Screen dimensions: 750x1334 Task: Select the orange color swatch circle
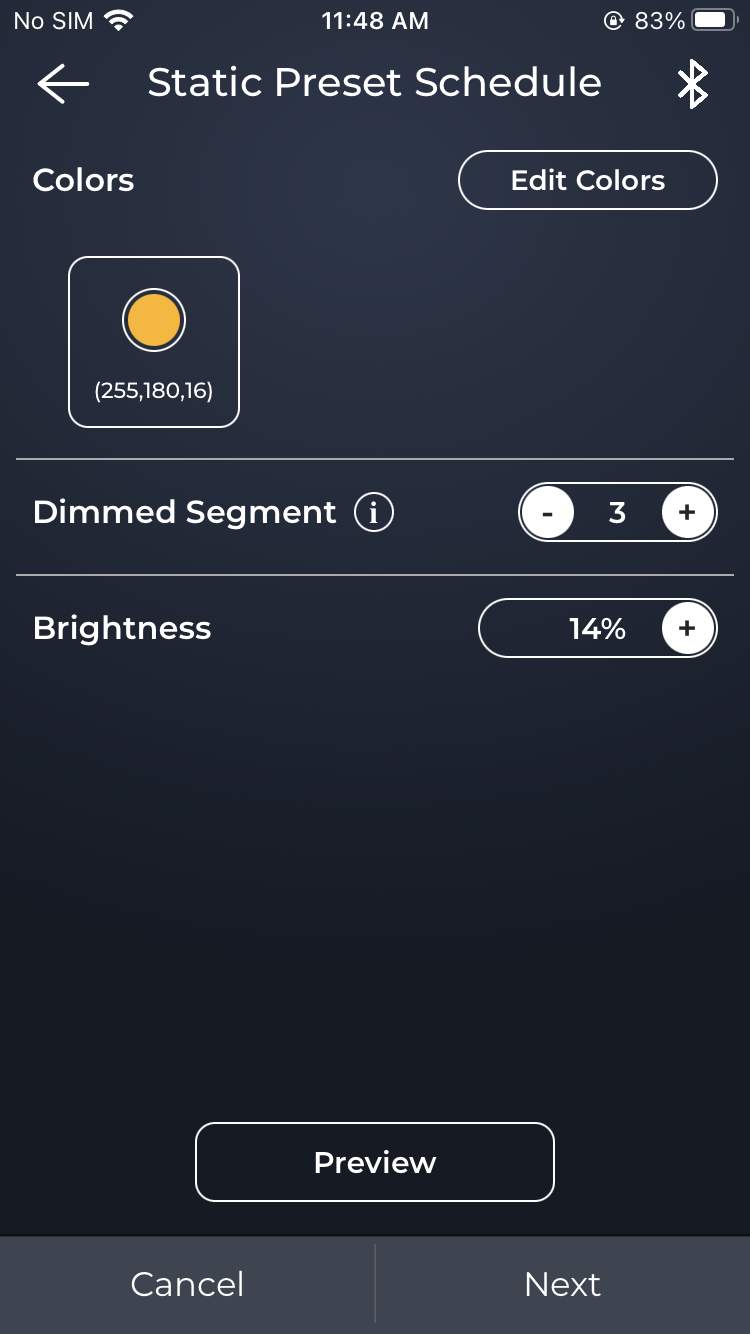tap(154, 321)
